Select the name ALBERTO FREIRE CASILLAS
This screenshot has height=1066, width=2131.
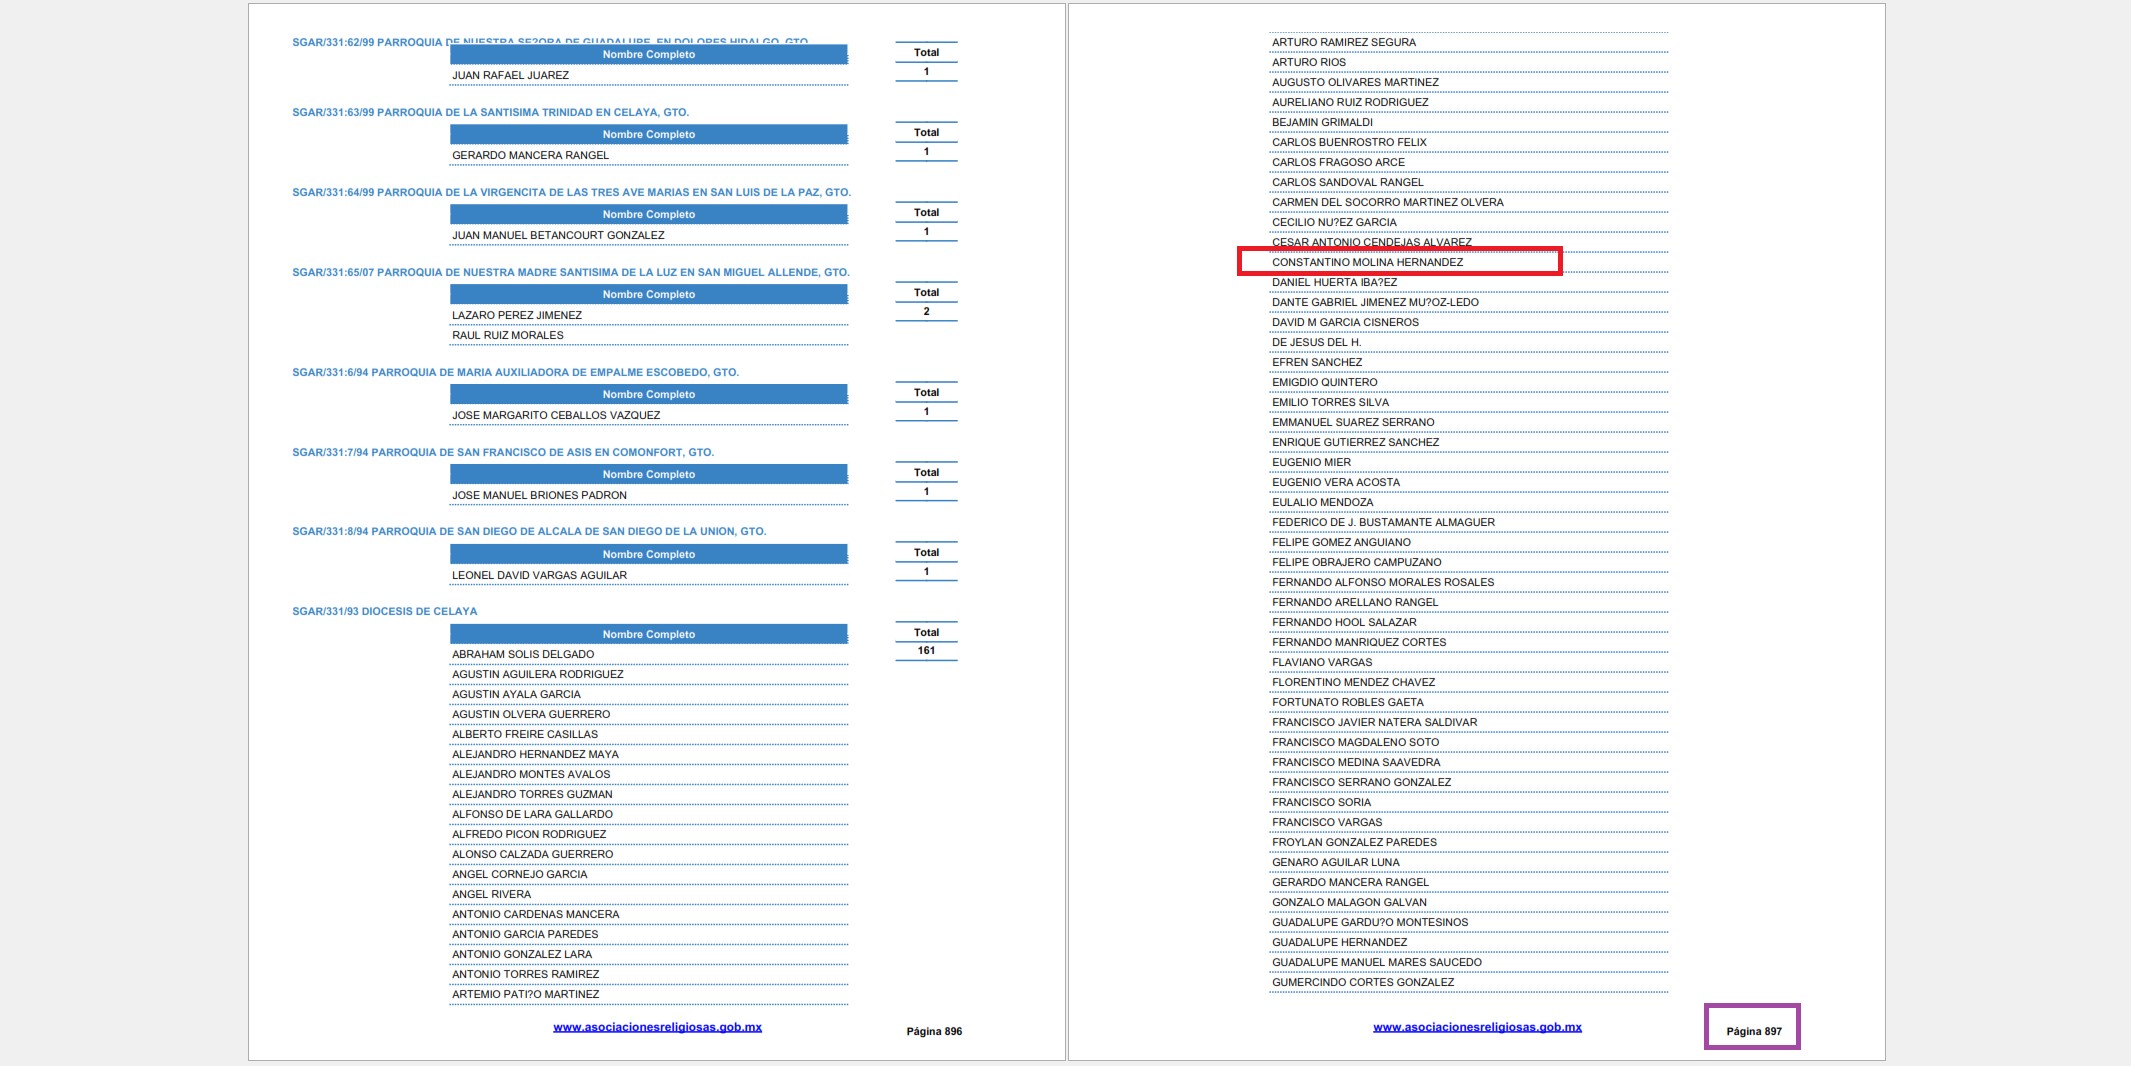(525, 734)
